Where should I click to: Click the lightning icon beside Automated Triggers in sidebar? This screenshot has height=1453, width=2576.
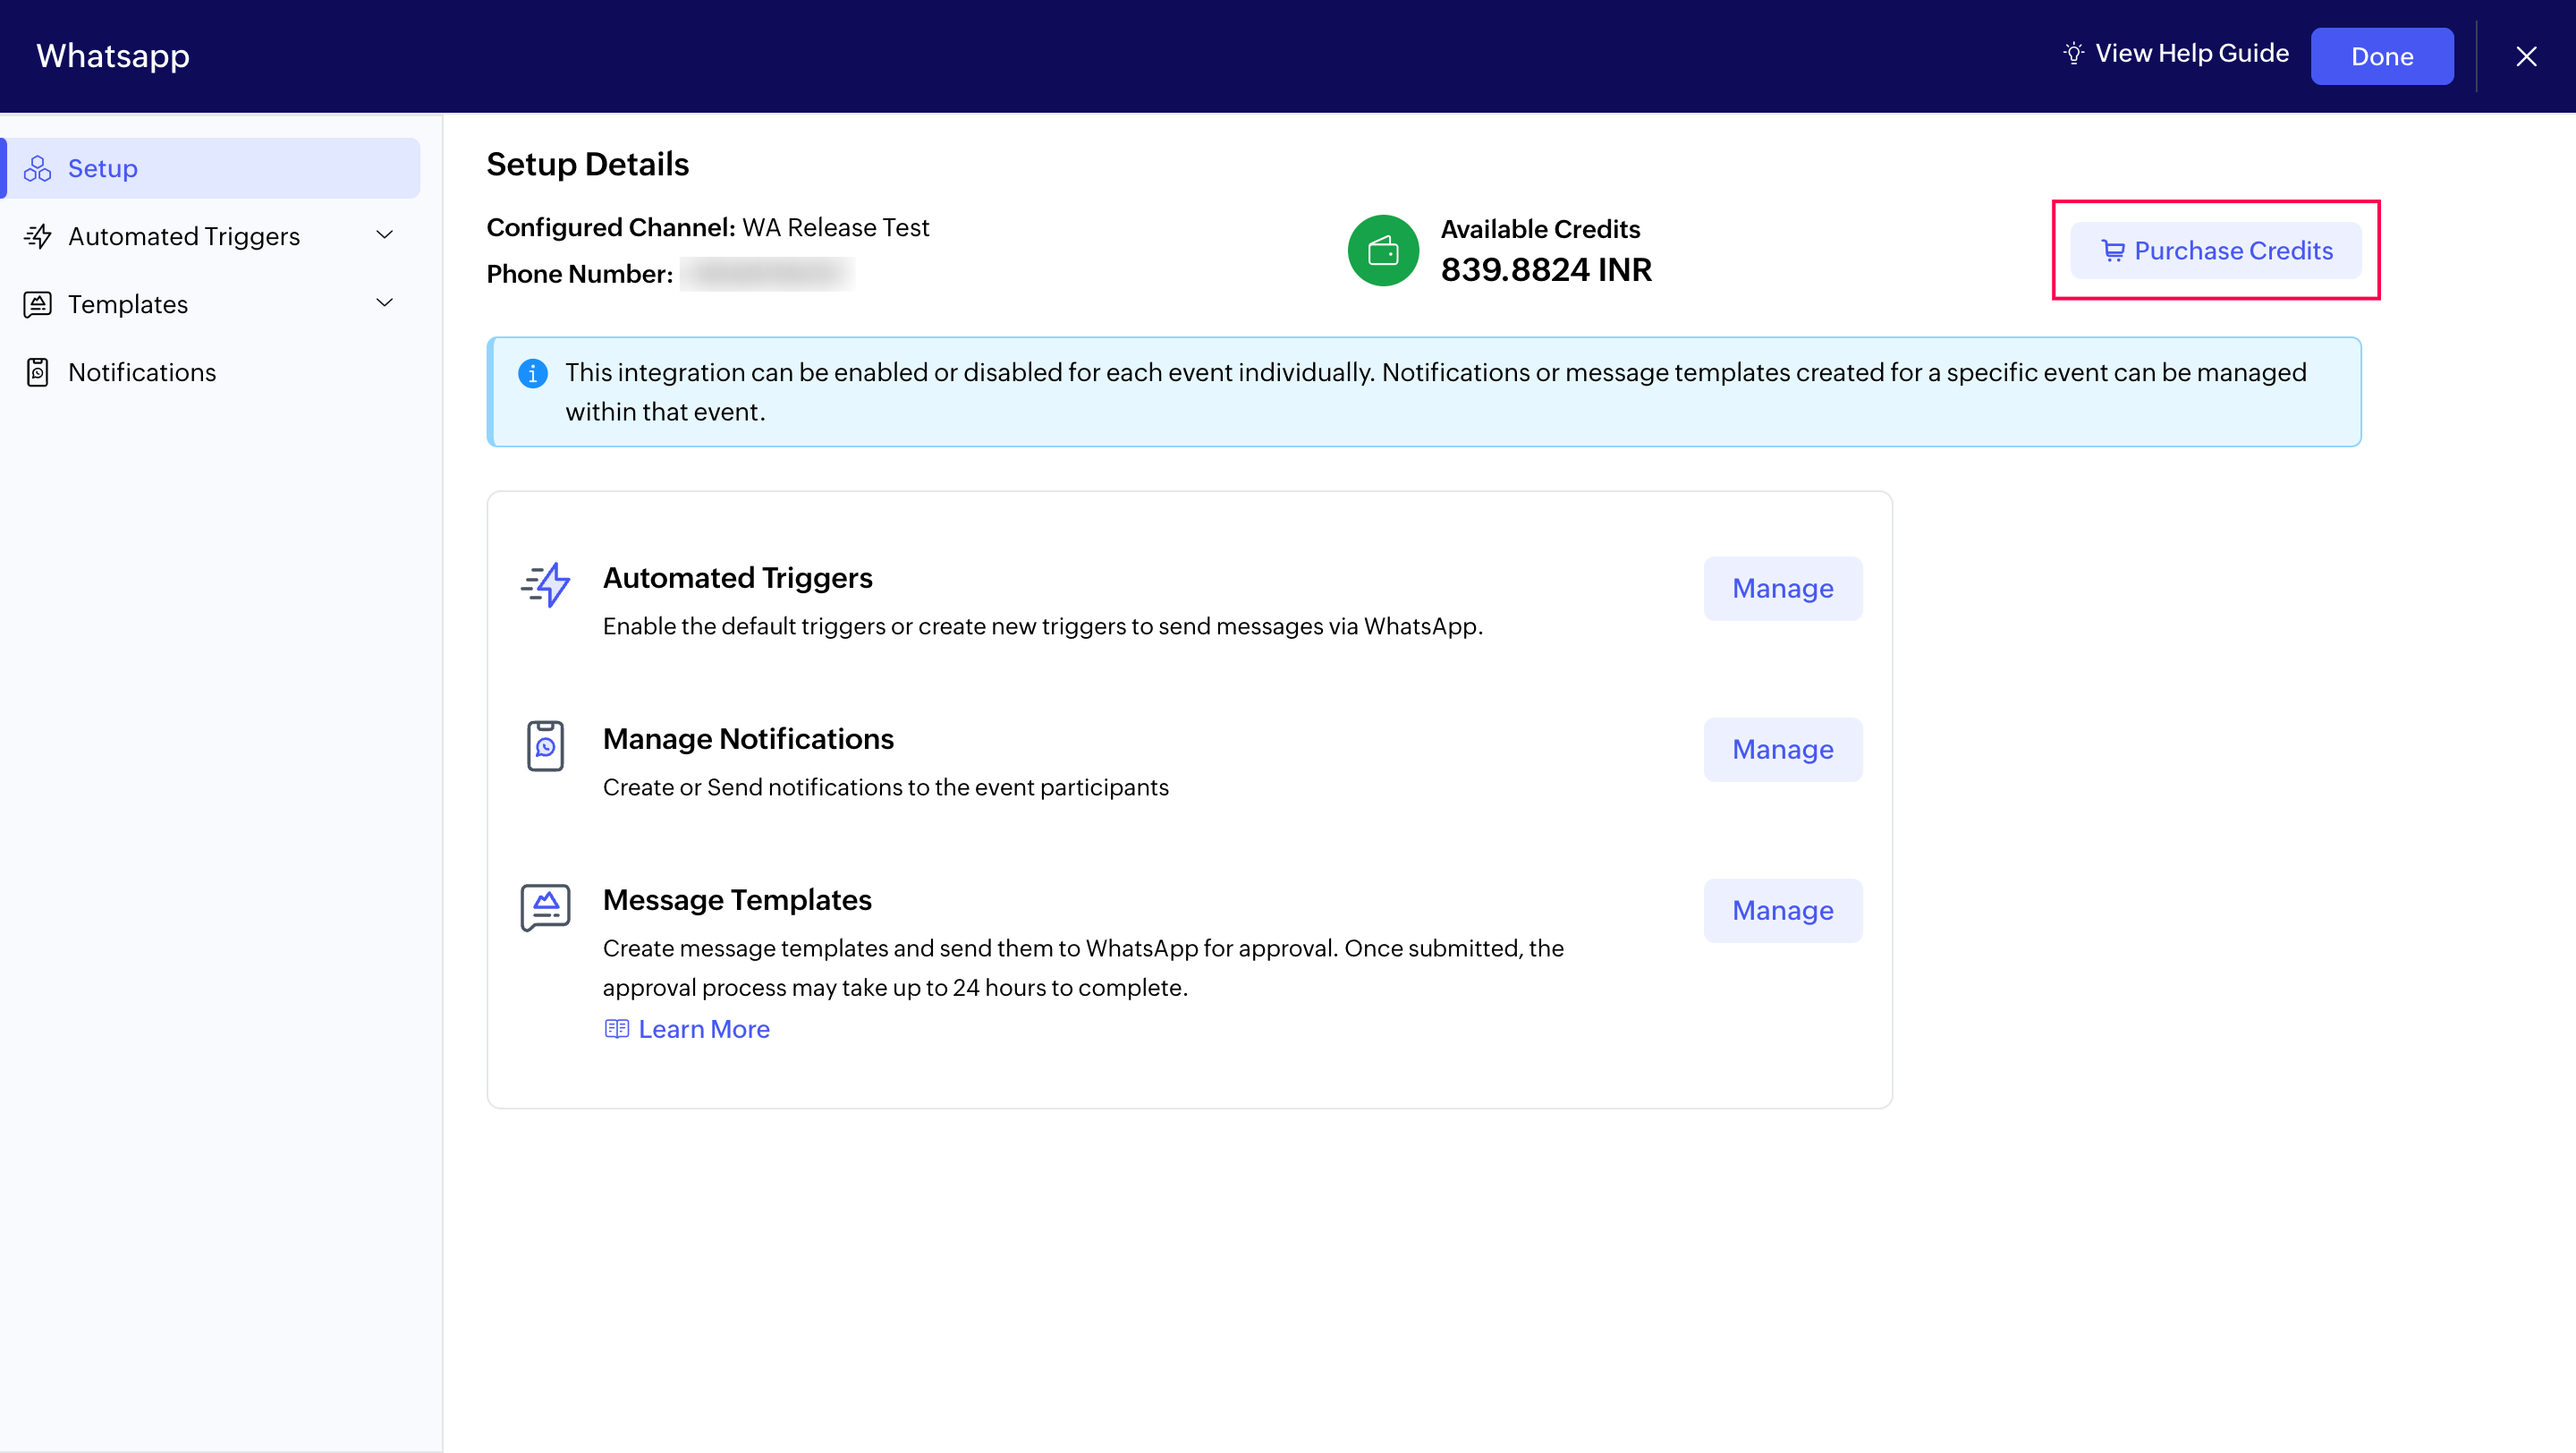(x=38, y=236)
